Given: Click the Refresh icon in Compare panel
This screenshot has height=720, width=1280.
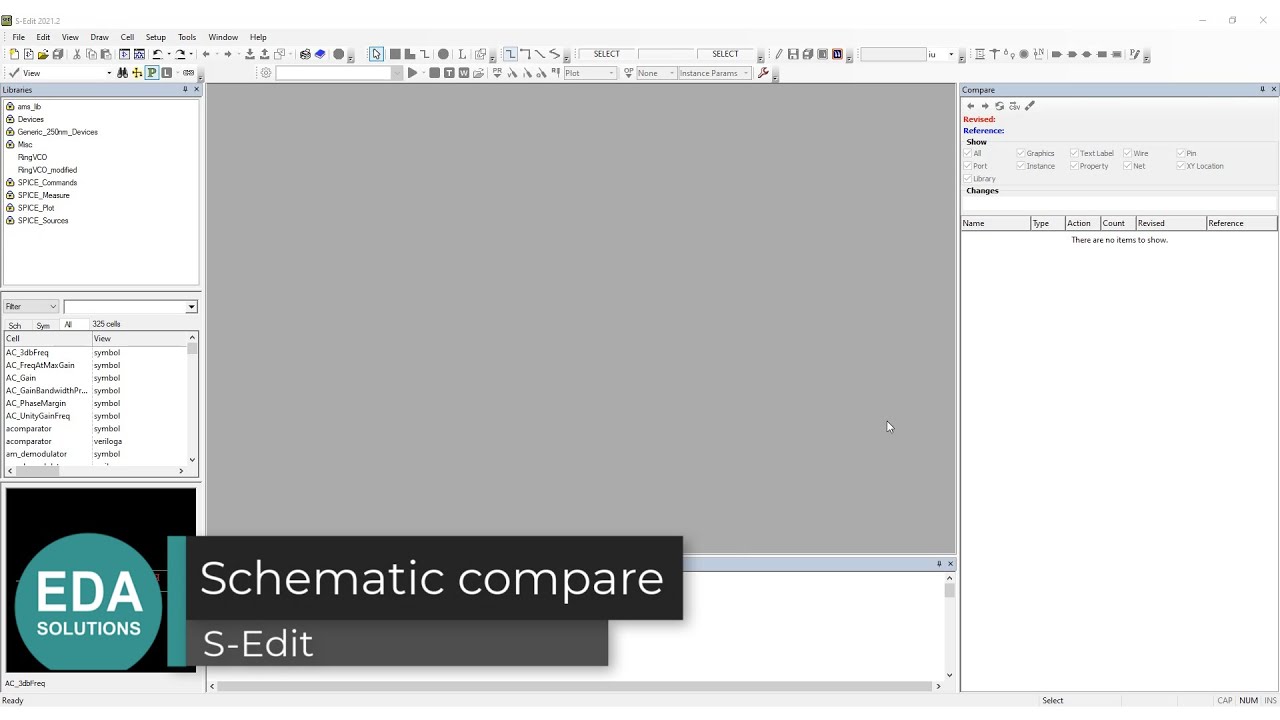Looking at the screenshot, I should 999,106.
